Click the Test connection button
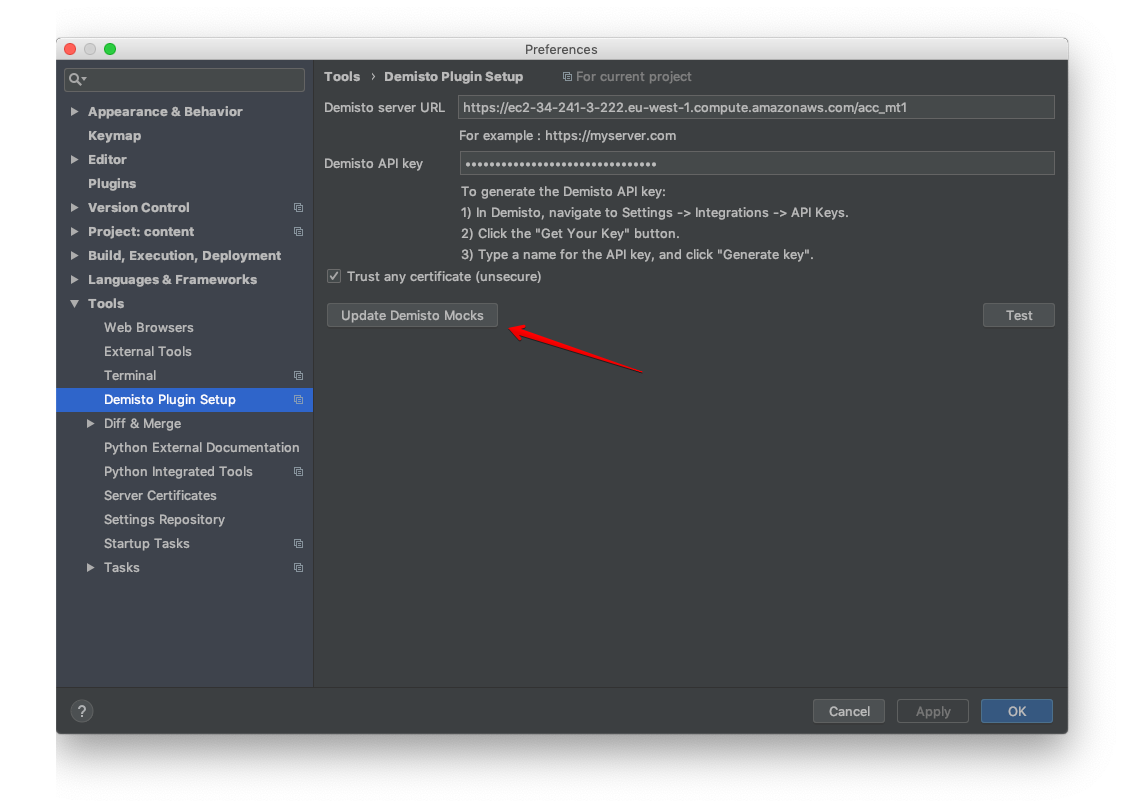 coord(1019,315)
